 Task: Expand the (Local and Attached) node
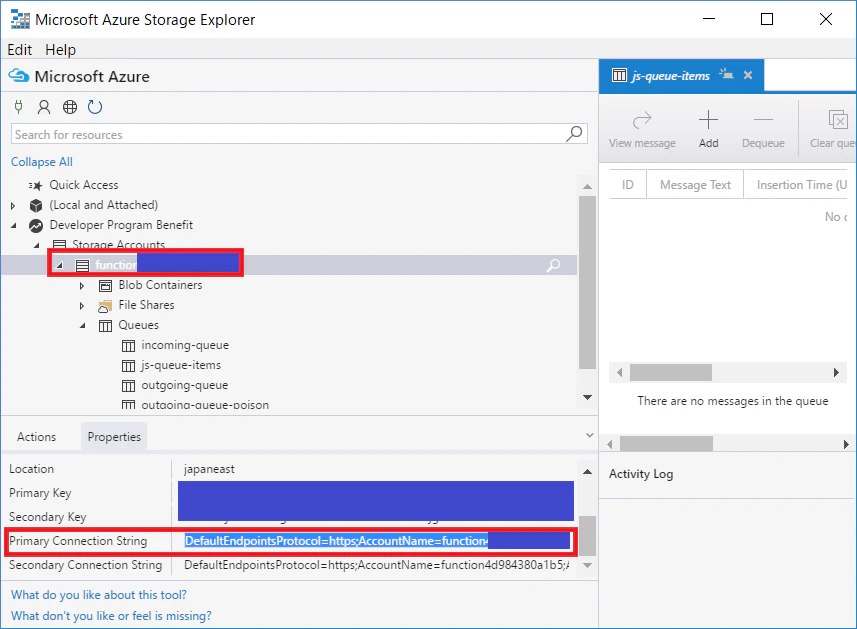[13, 205]
